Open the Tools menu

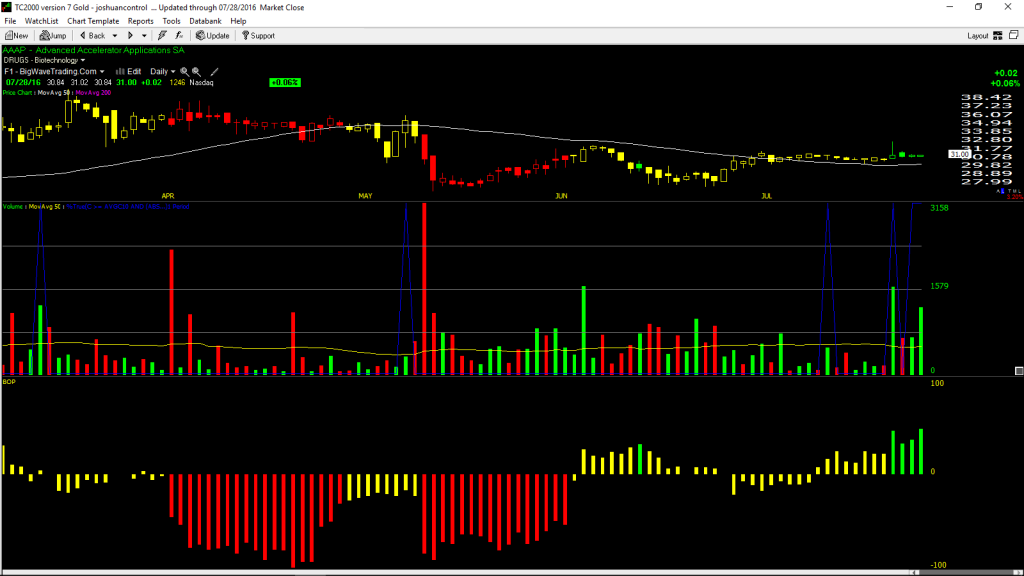171,21
